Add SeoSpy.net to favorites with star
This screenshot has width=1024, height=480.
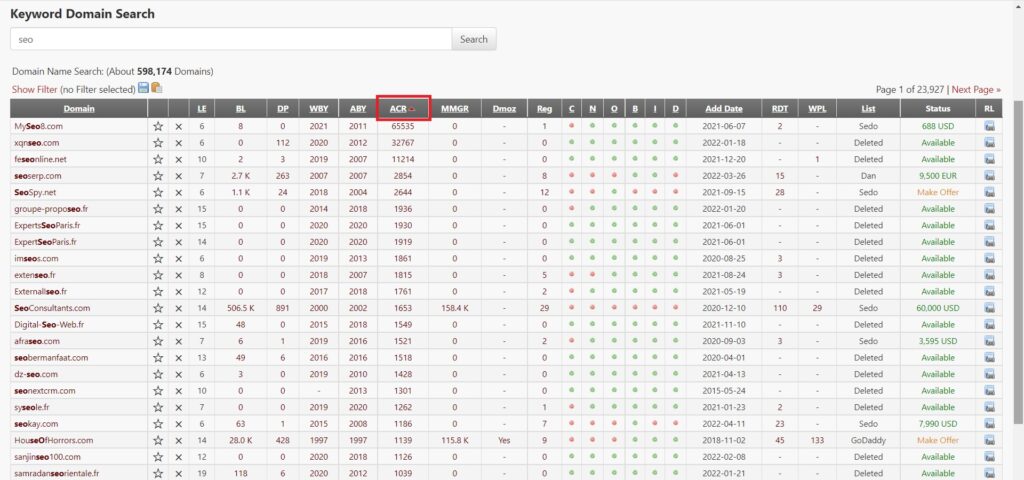point(157,192)
